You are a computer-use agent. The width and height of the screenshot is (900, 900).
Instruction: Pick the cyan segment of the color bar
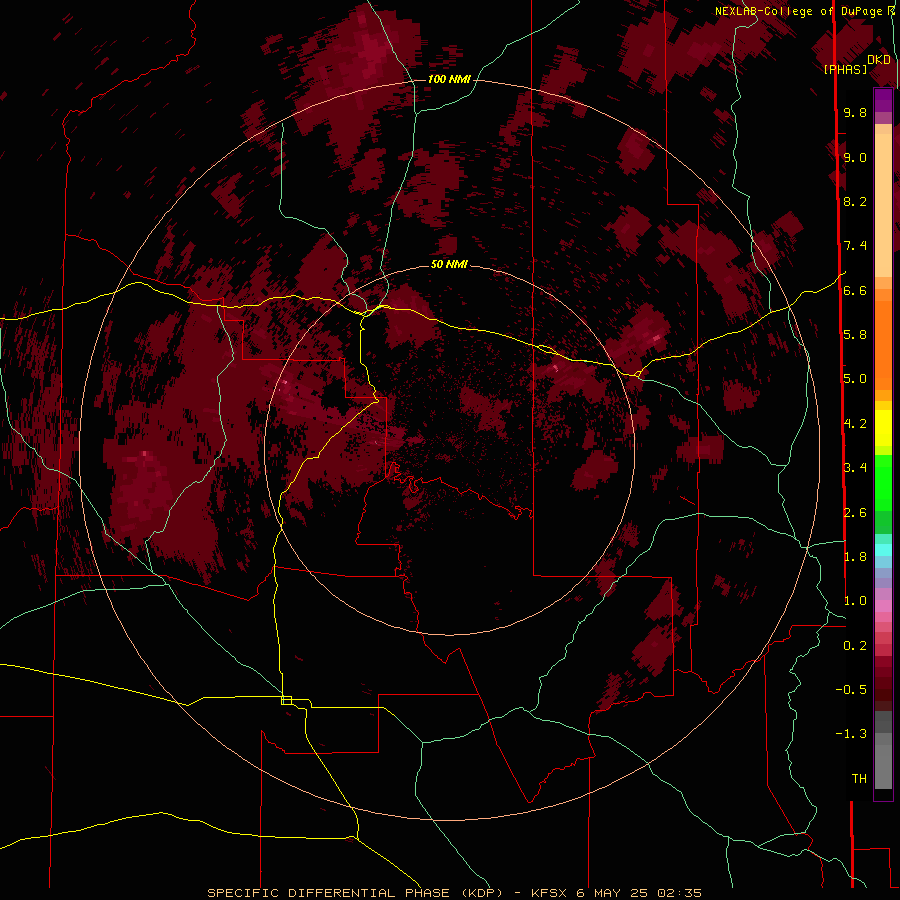click(x=883, y=550)
